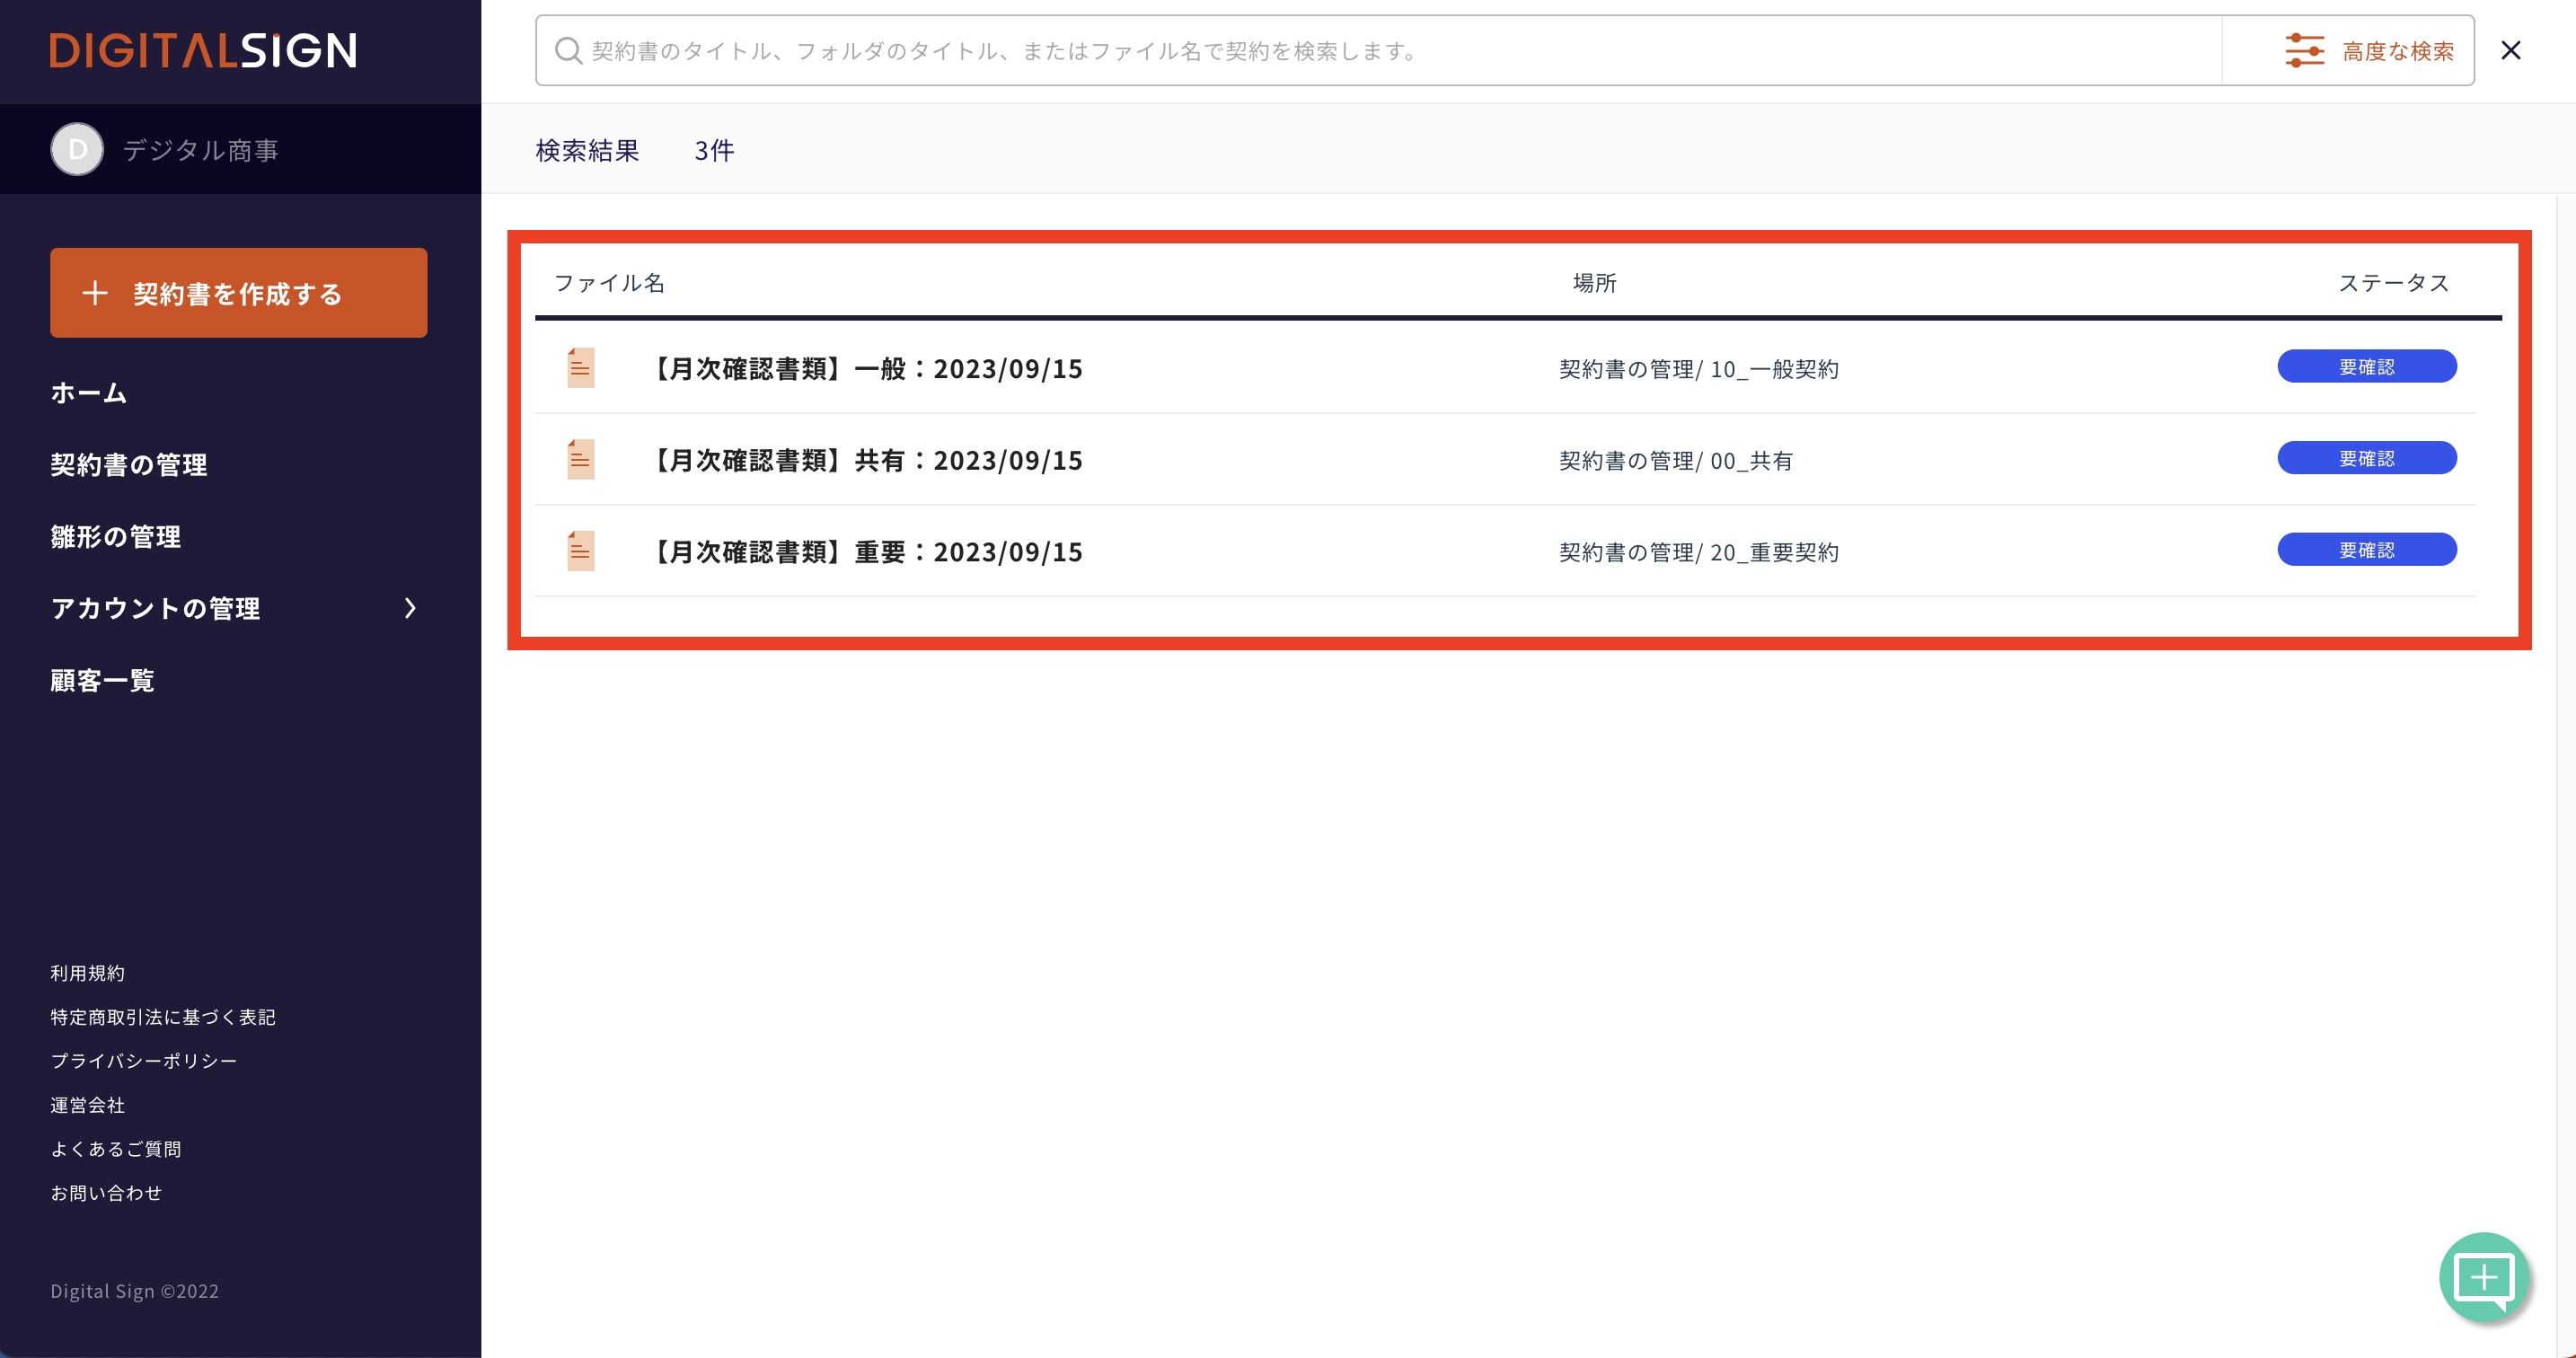Viewport: 2576px width, 1358px height.
Task: Click document icon for 重要 file row
Action: pyautogui.click(x=581, y=551)
